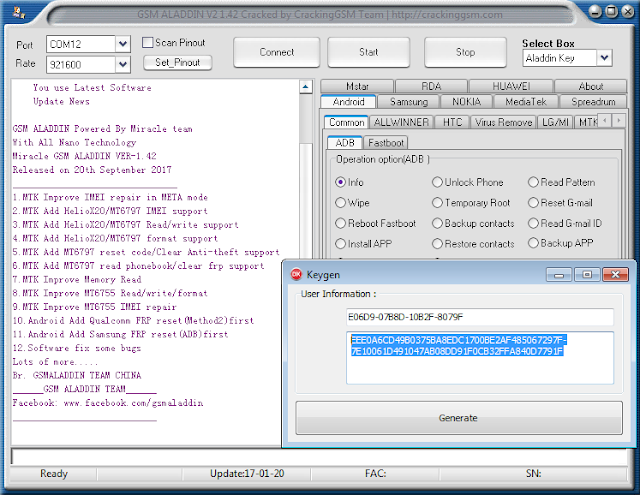
Task: Click the 'SN:' status bar entry
Action: [x=533, y=473]
